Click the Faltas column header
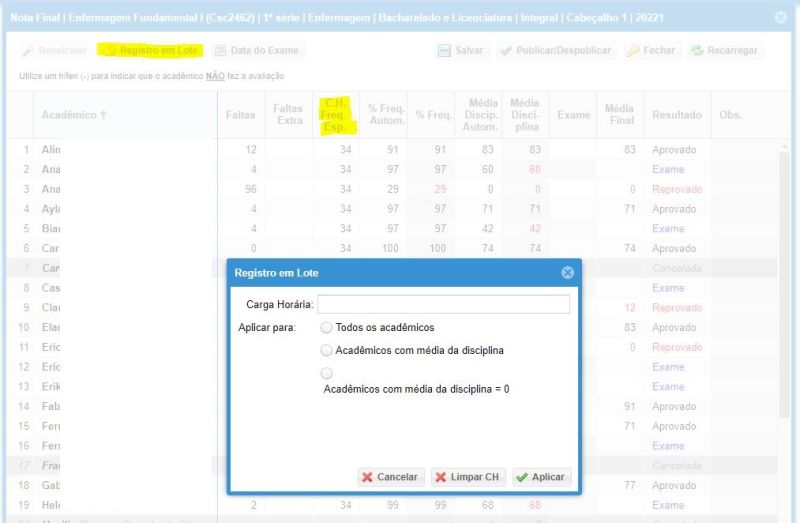This screenshot has width=800, height=523. point(242,115)
